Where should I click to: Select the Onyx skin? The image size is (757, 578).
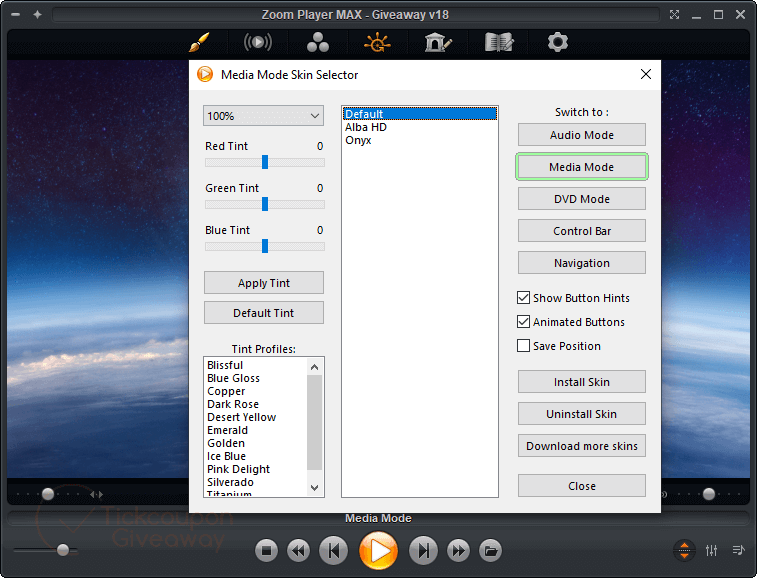click(x=420, y=140)
